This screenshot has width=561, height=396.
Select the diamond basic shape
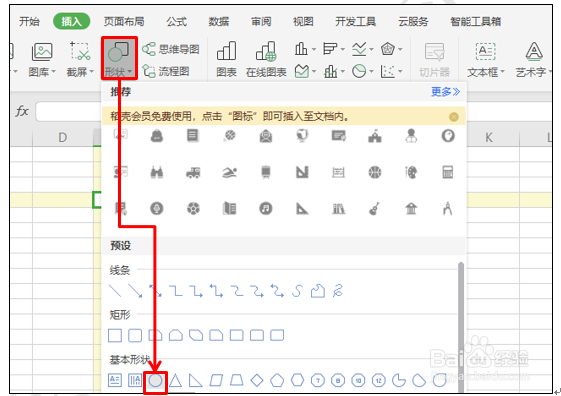tap(257, 380)
